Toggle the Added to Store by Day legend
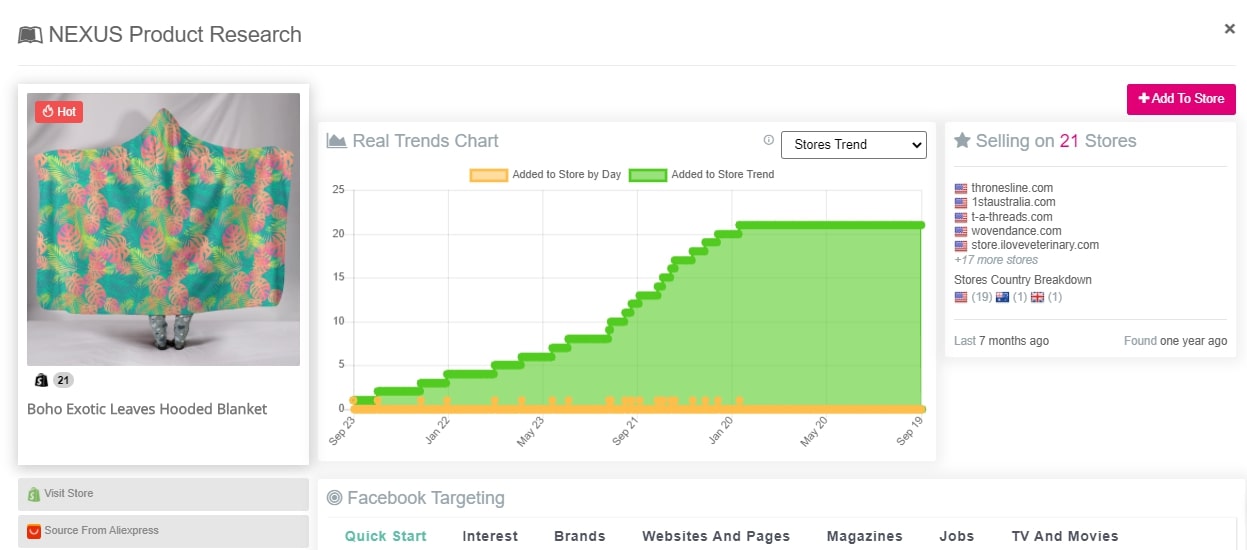Image resolution: width=1247 pixels, height=550 pixels. (545, 175)
